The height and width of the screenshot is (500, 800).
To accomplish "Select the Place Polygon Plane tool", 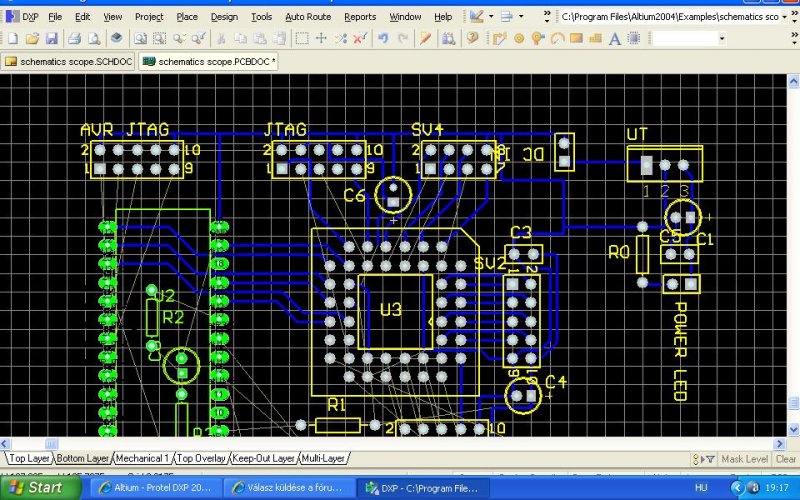I will [595, 38].
